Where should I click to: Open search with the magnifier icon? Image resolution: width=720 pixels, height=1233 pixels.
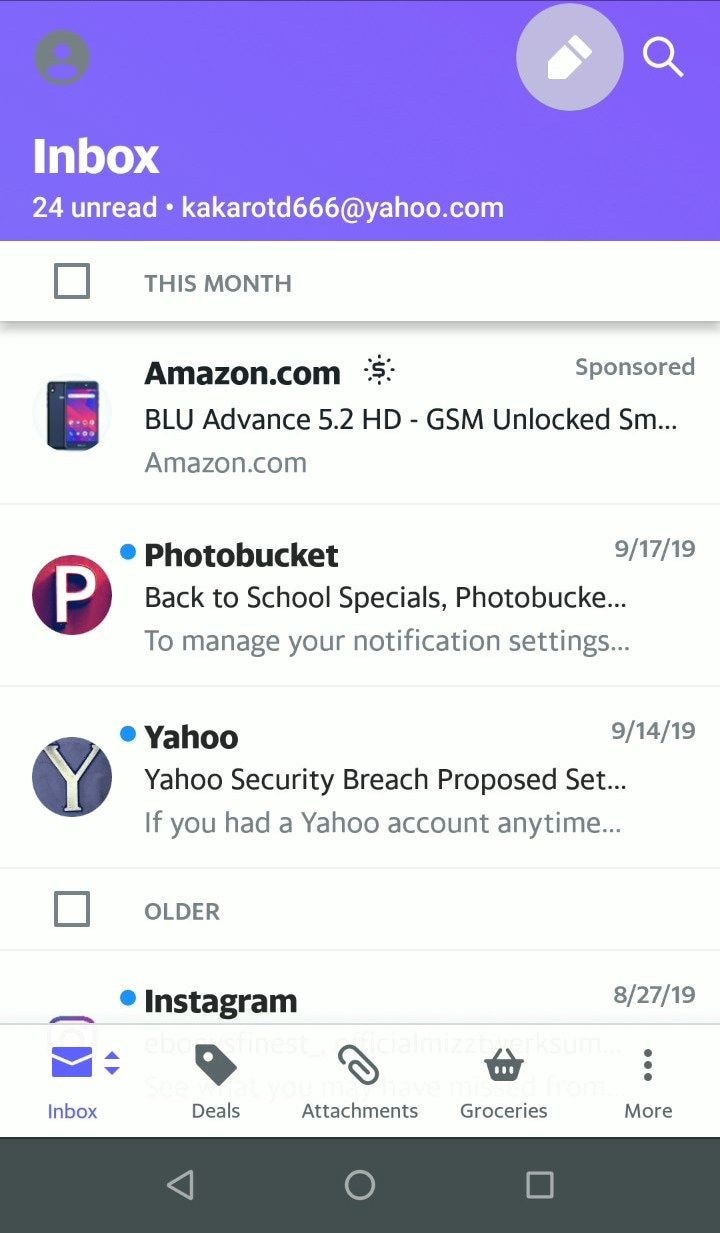662,58
